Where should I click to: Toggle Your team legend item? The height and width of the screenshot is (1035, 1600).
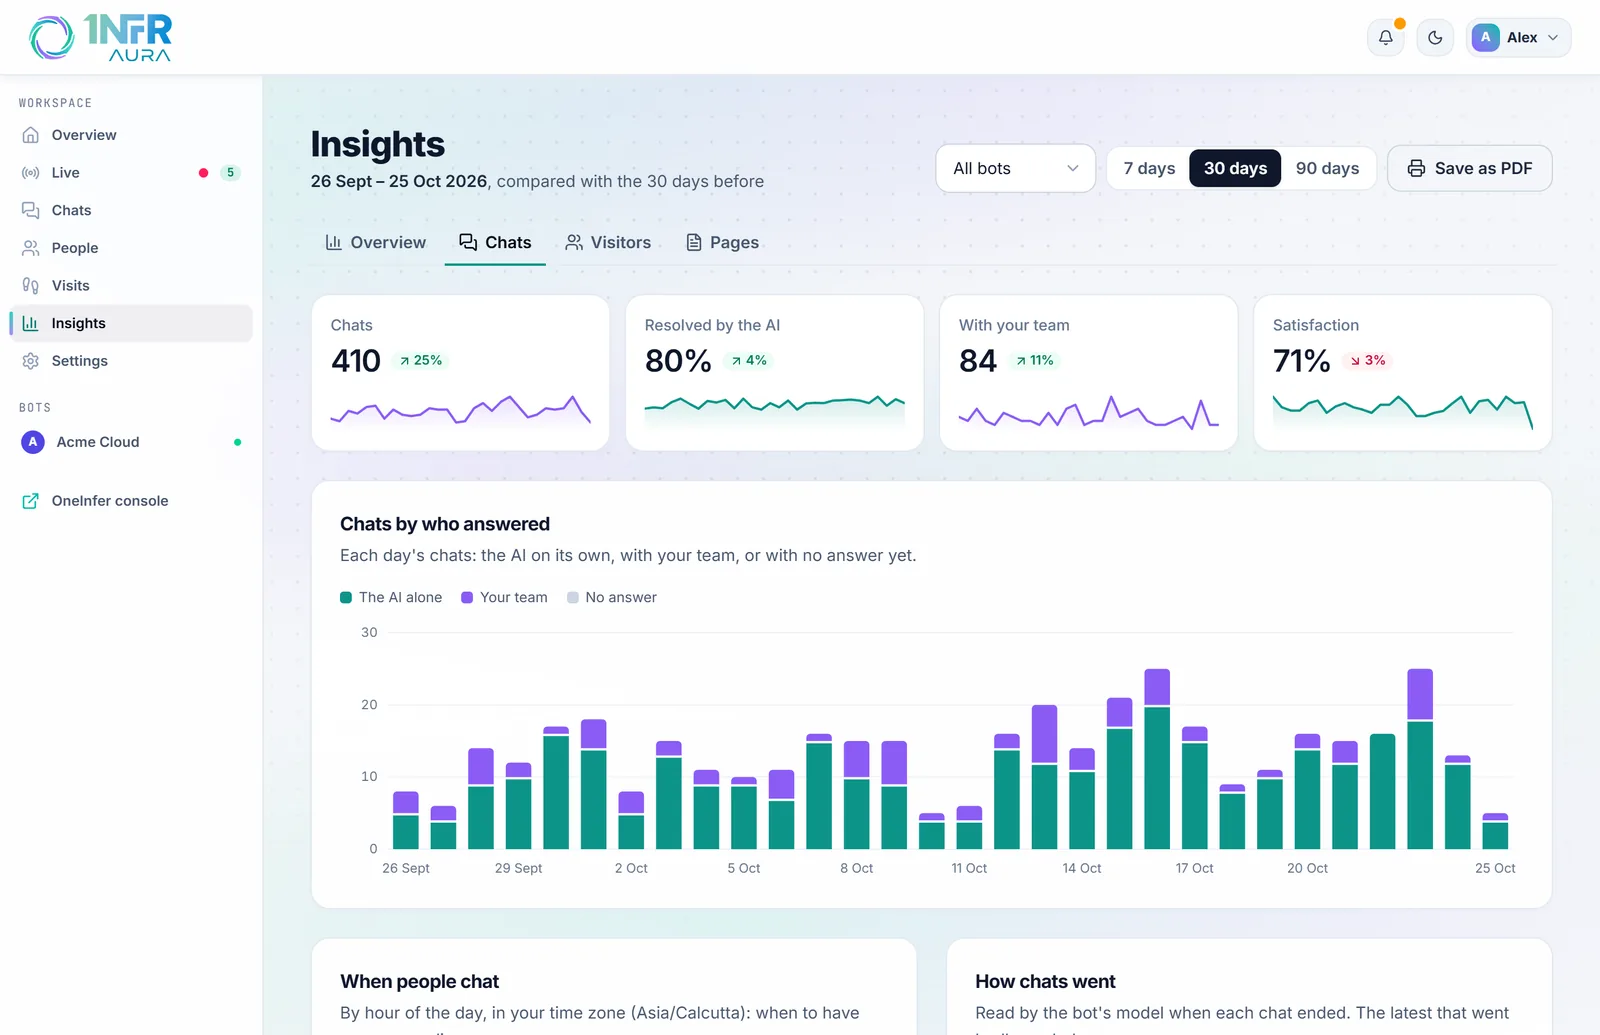click(504, 597)
